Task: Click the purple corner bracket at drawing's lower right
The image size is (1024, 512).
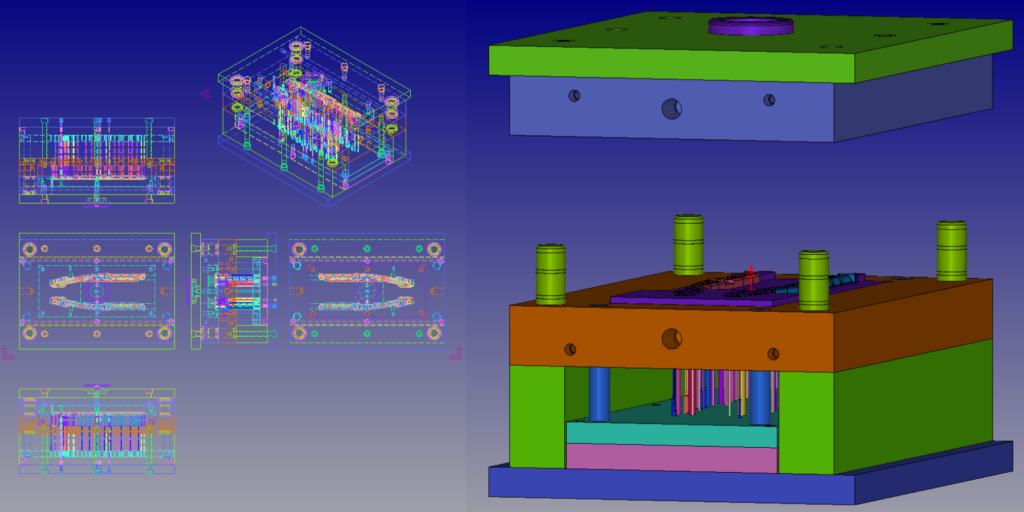Action: coord(456,352)
